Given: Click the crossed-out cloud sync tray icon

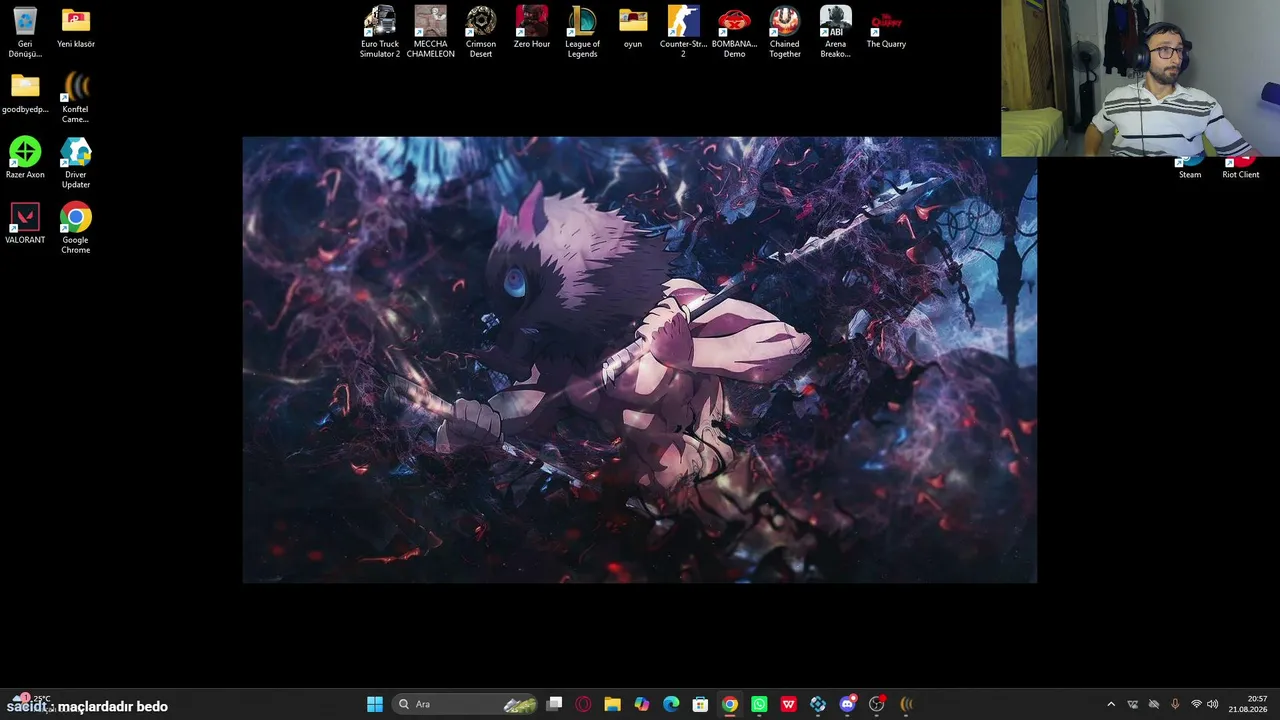Looking at the screenshot, I should pyautogui.click(x=1154, y=704).
